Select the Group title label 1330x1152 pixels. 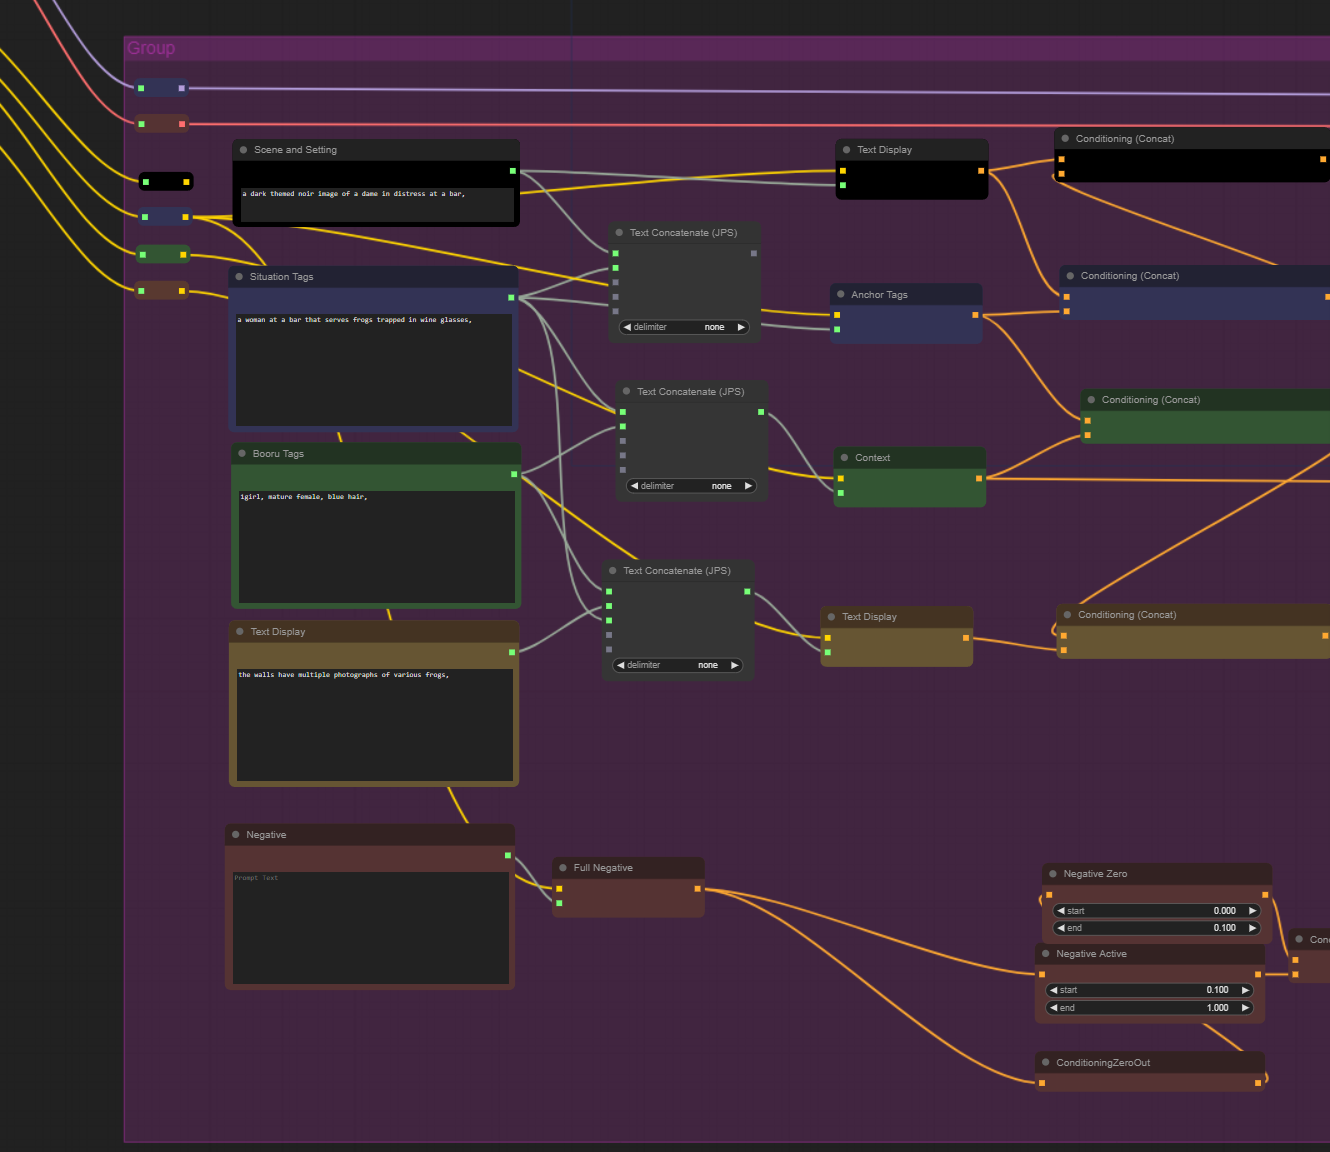pos(151,48)
